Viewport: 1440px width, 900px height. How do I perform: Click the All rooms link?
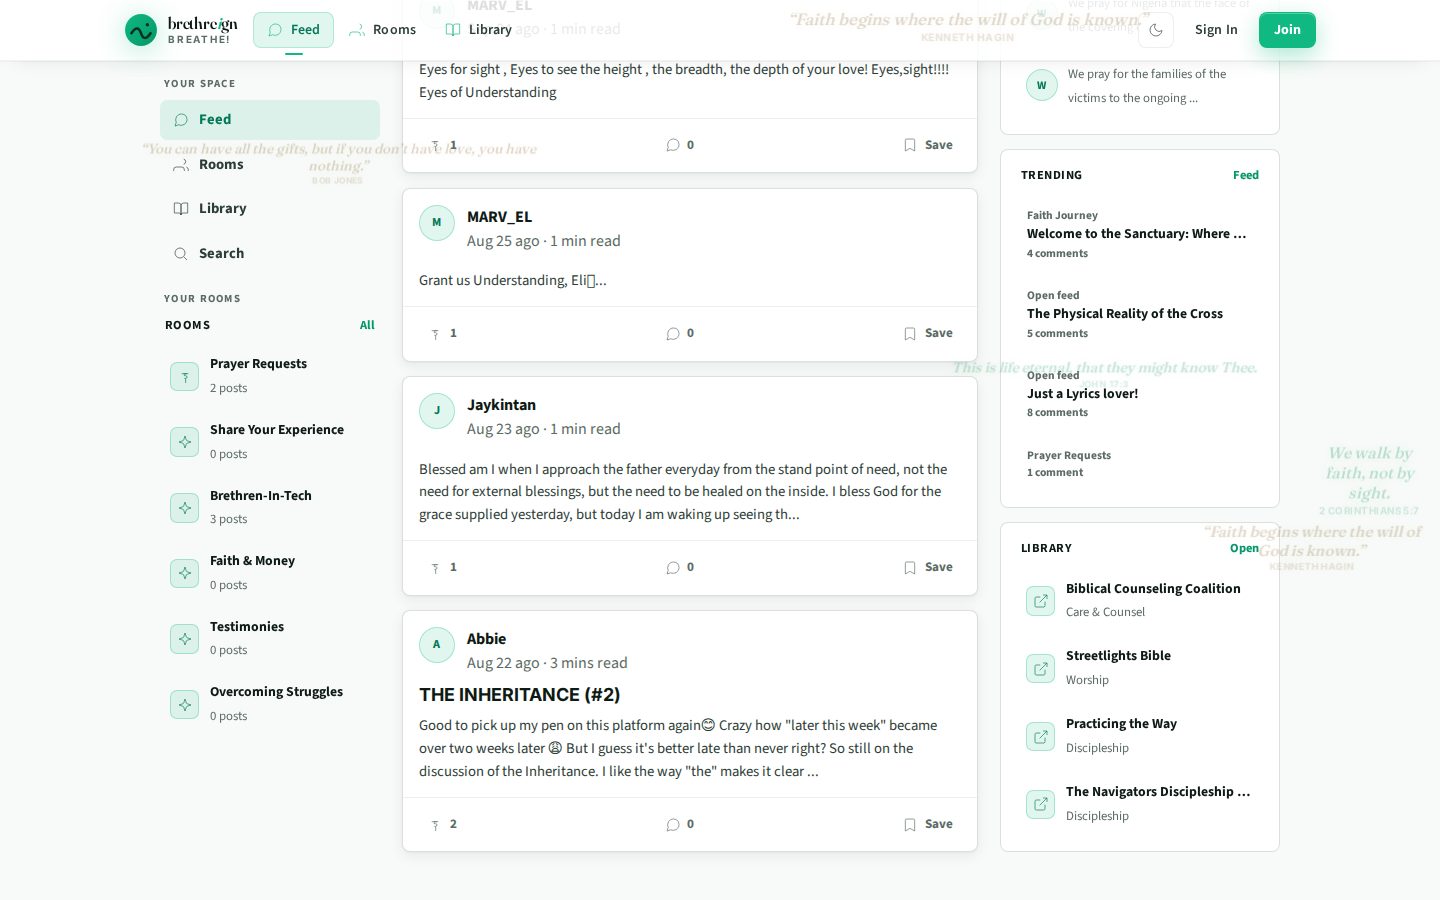click(x=367, y=325)
